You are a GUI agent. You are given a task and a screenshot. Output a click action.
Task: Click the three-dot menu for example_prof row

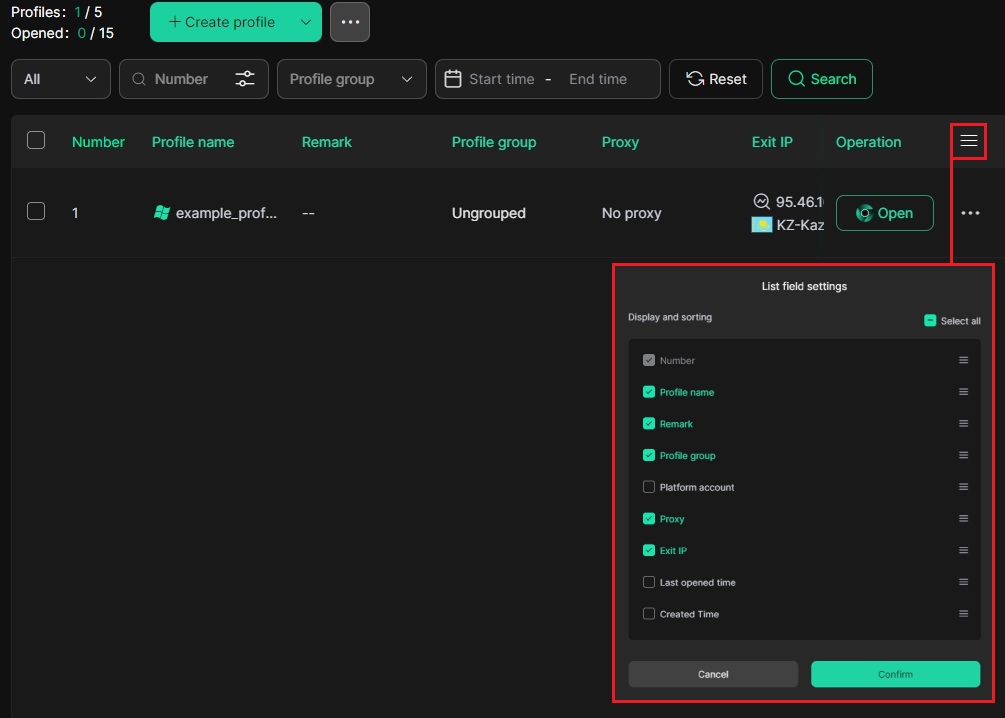pos(970,213)
